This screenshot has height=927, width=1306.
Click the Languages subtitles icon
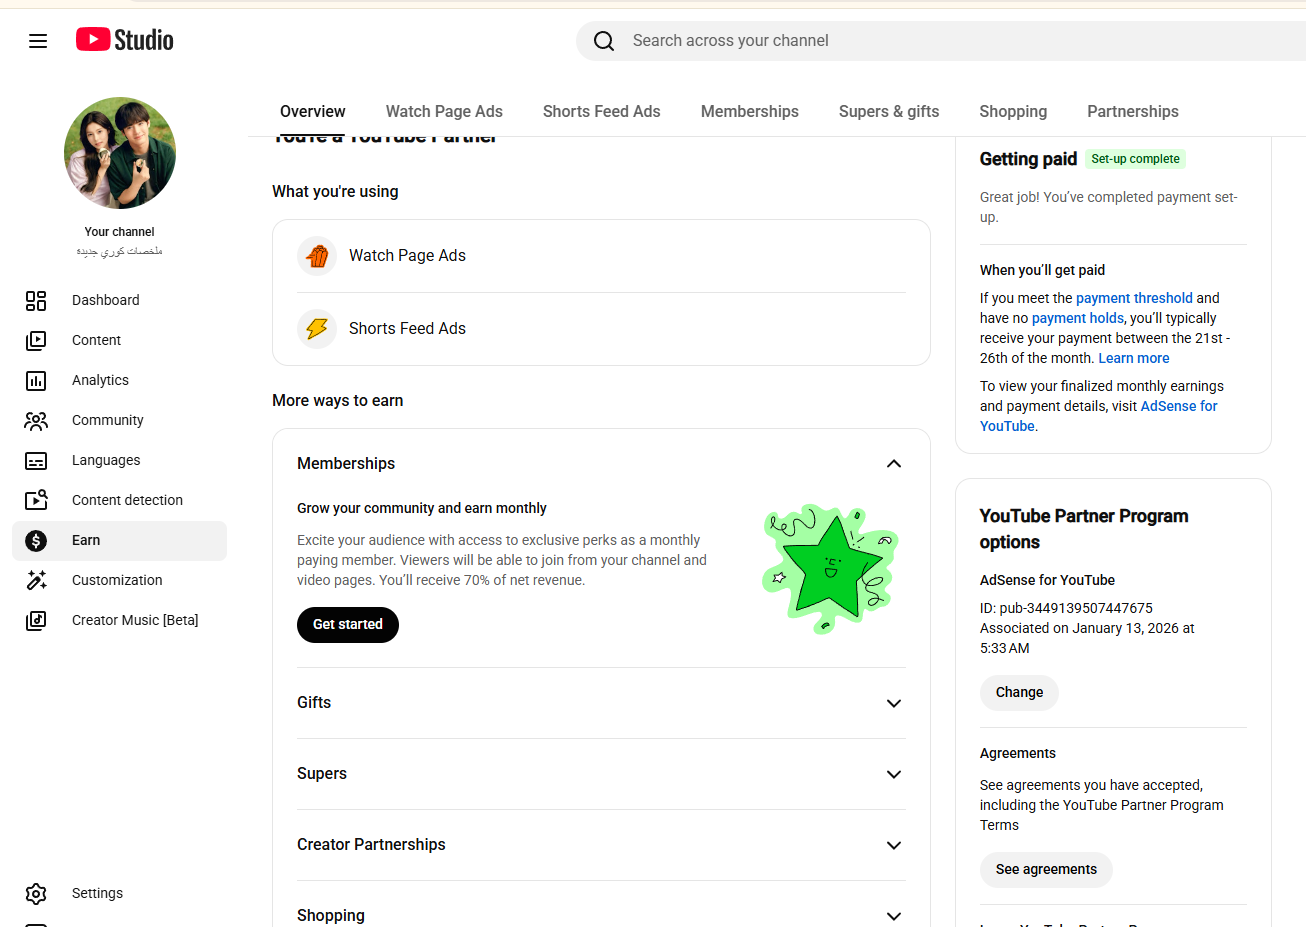click(36, 460)
